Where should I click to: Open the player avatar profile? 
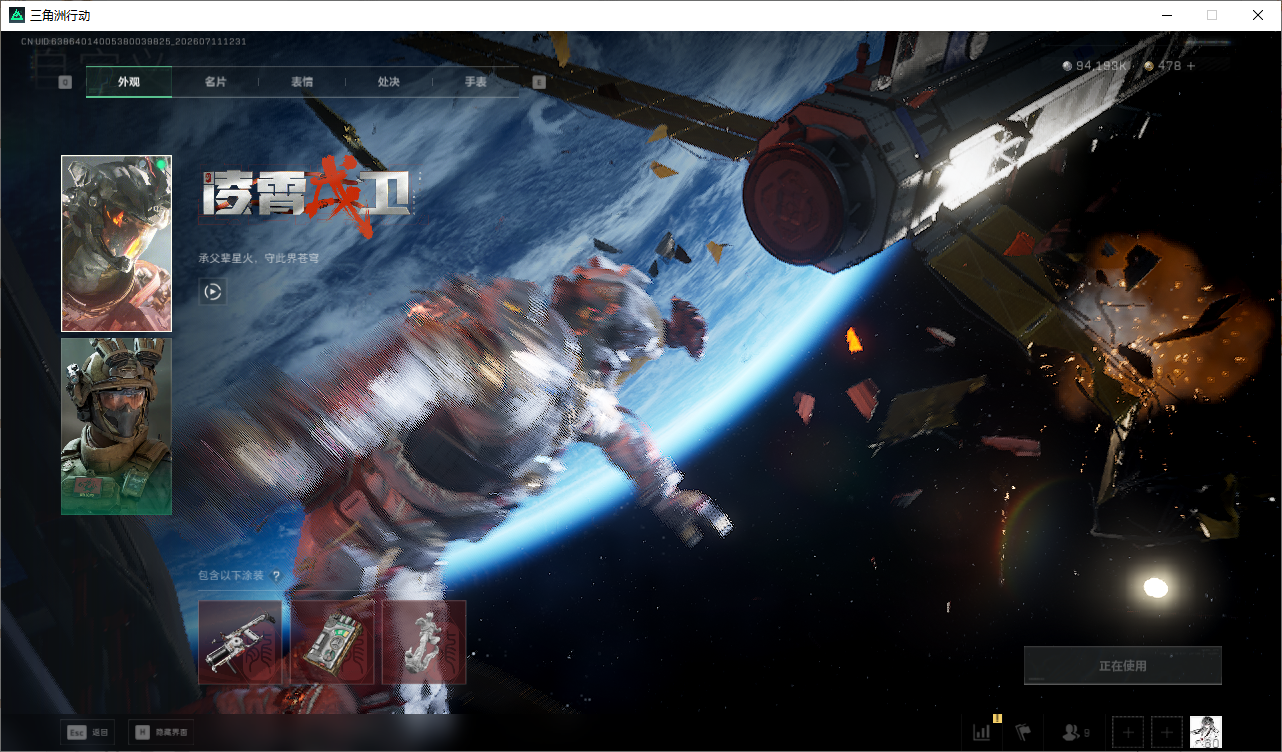pos(1206,732)
